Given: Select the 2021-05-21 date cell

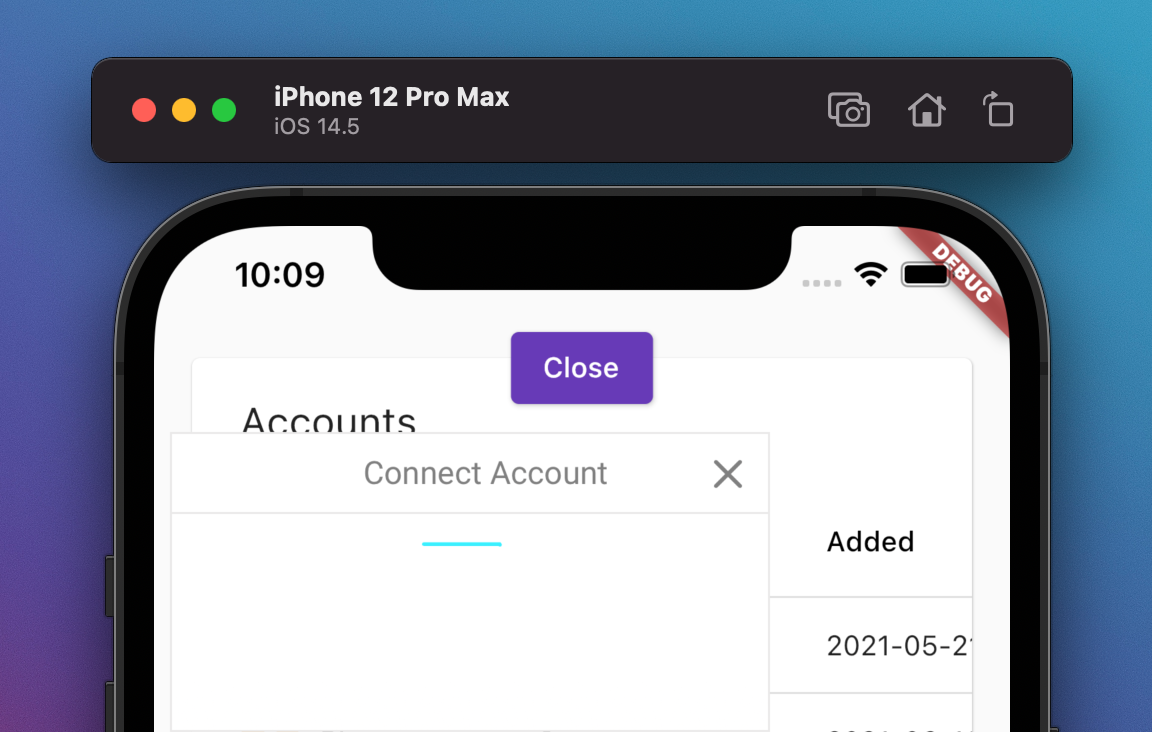Looking at the screenshot, I should 898,646.
